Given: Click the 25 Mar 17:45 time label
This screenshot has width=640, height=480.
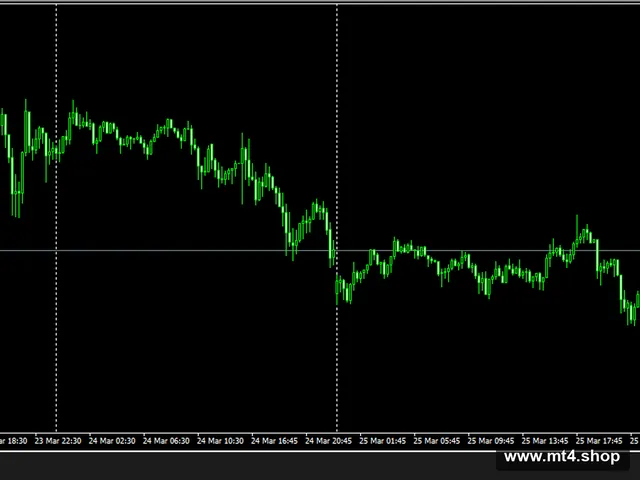Looking at the screenshot, I should point(599,441).
